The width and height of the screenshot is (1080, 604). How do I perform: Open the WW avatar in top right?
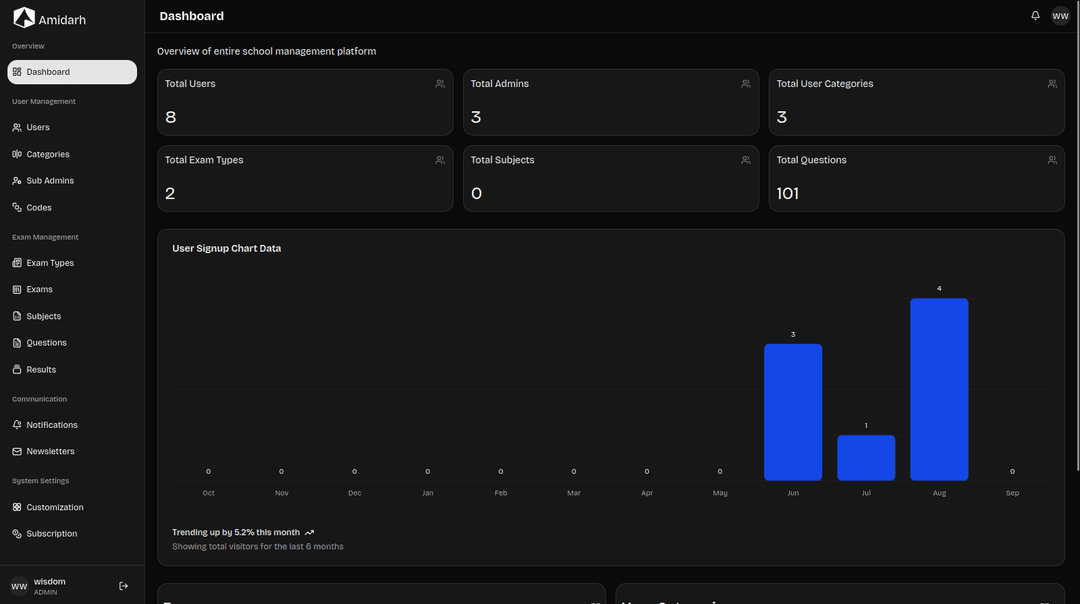[1060, 16]
